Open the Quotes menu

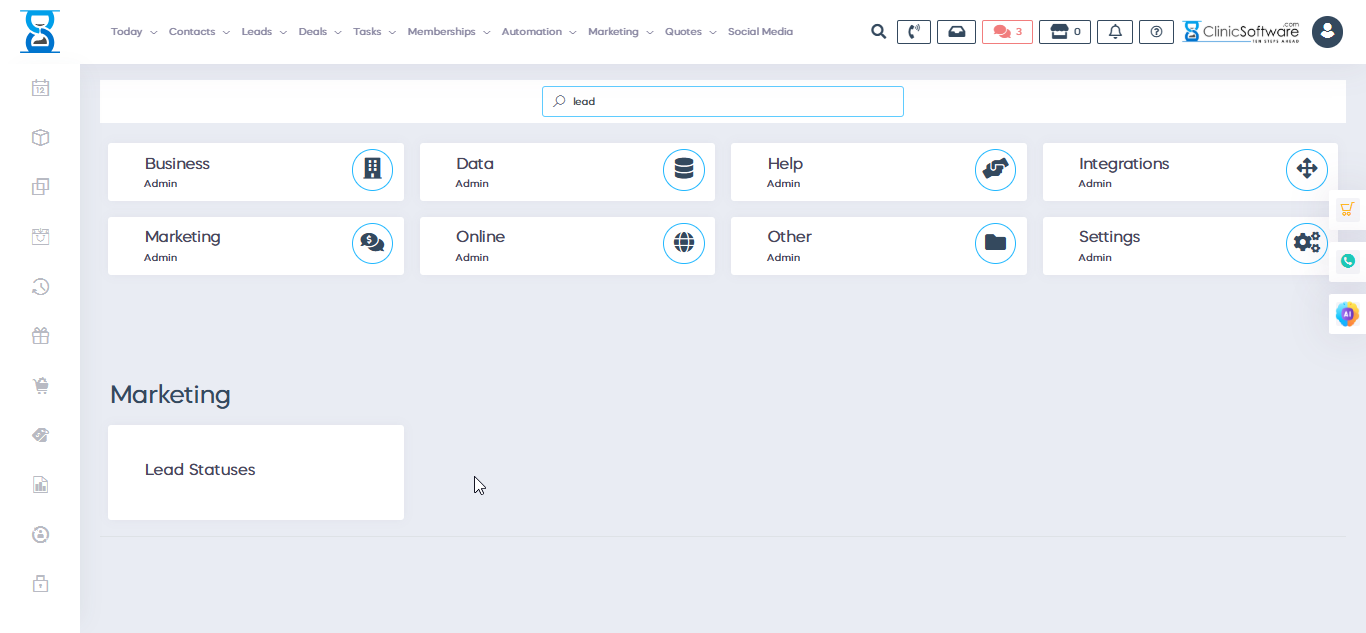690,32
